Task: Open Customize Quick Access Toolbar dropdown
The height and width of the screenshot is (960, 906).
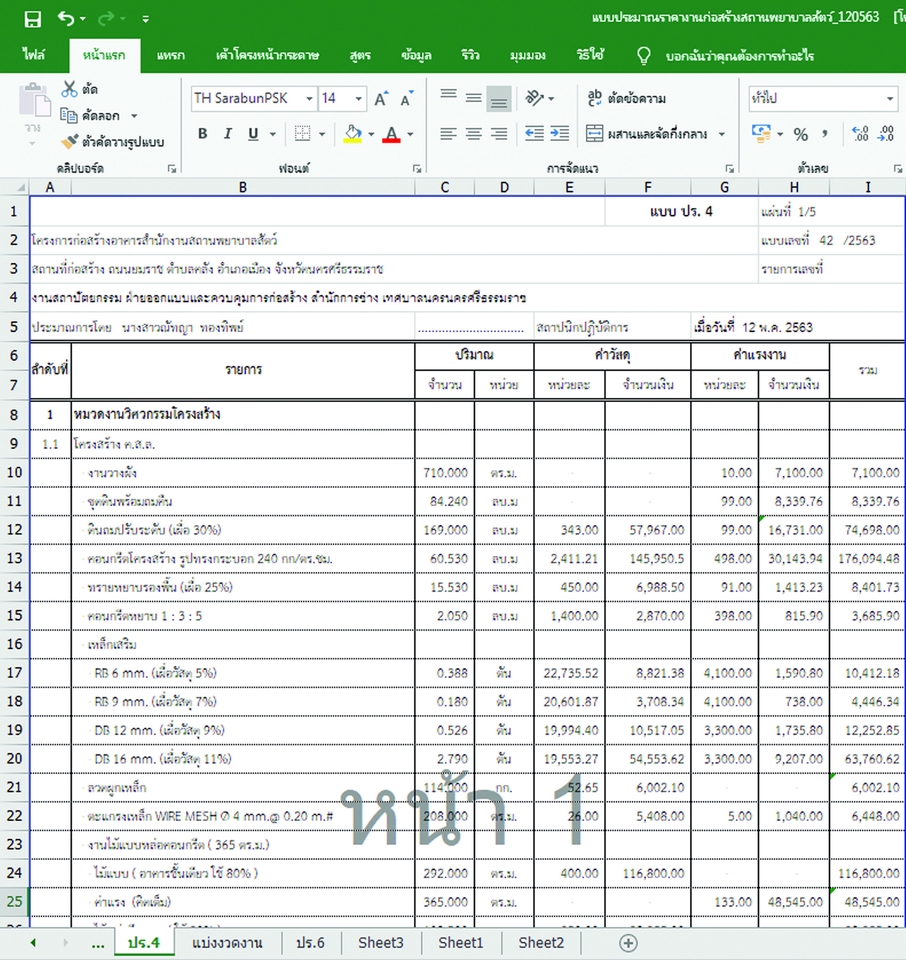Action: pyautogui.click(x=145, y=19)
